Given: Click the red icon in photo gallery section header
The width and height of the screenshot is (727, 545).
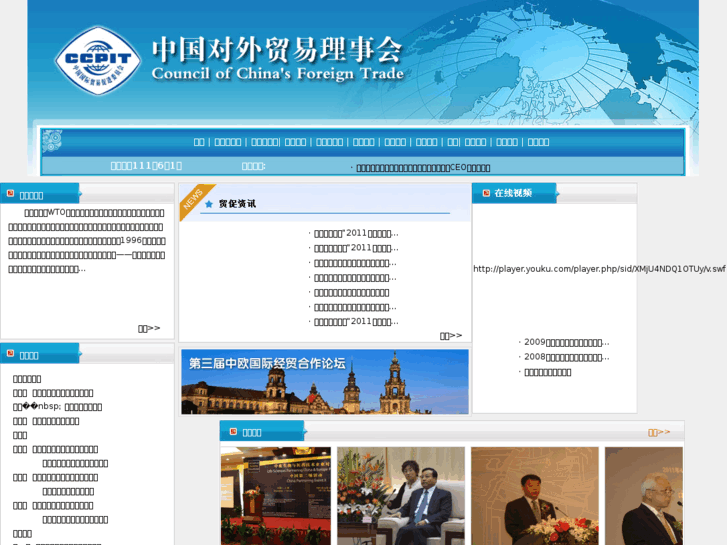Looking at the screenshot, I should tap(233, 432).
